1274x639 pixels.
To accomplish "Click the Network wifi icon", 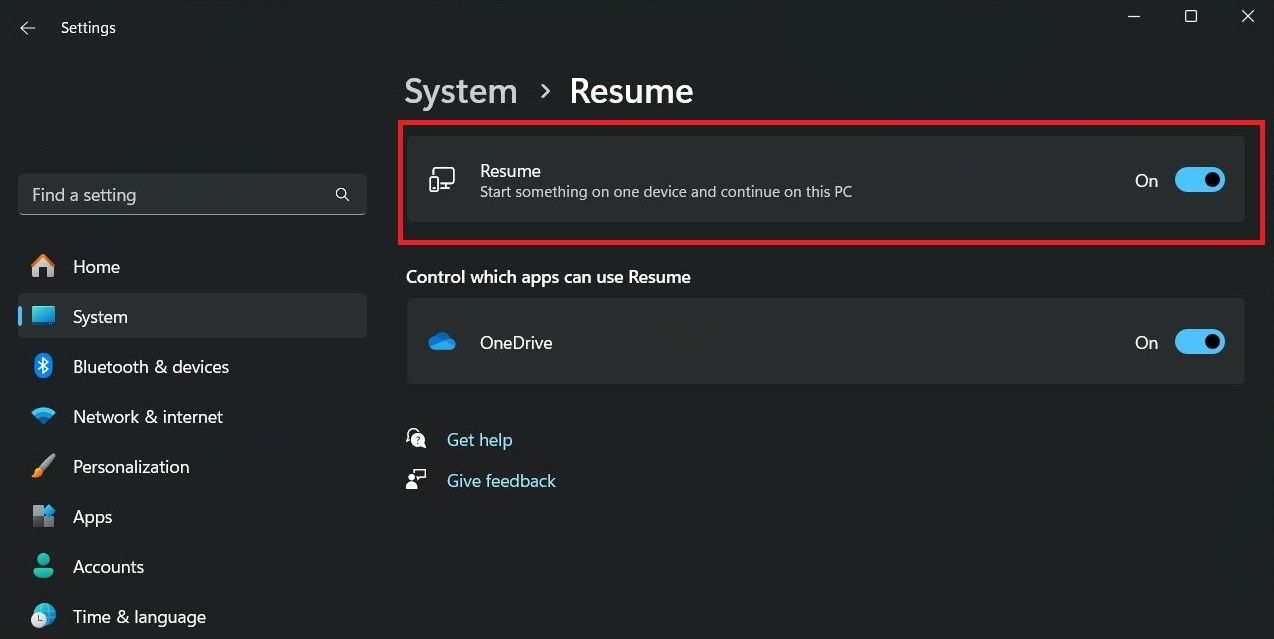I will click(43, 416).
